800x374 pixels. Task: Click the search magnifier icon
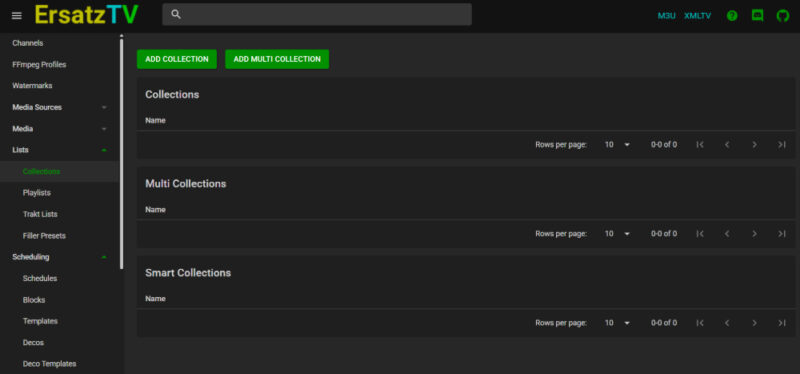coord(176,14)
